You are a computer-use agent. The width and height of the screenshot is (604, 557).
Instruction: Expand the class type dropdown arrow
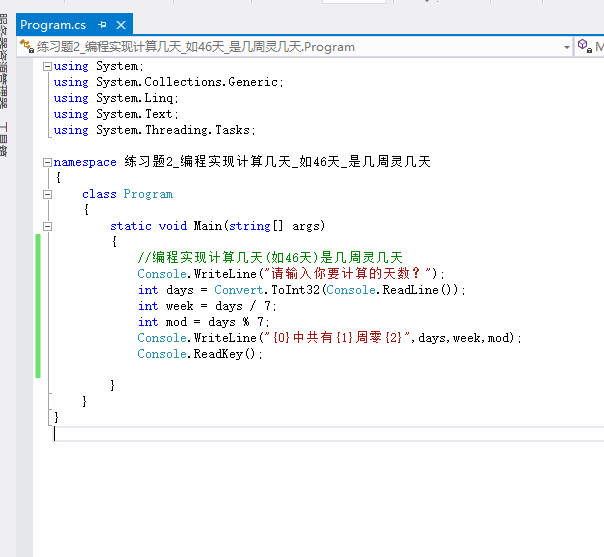pyautogui.click(x=567, y=47)
